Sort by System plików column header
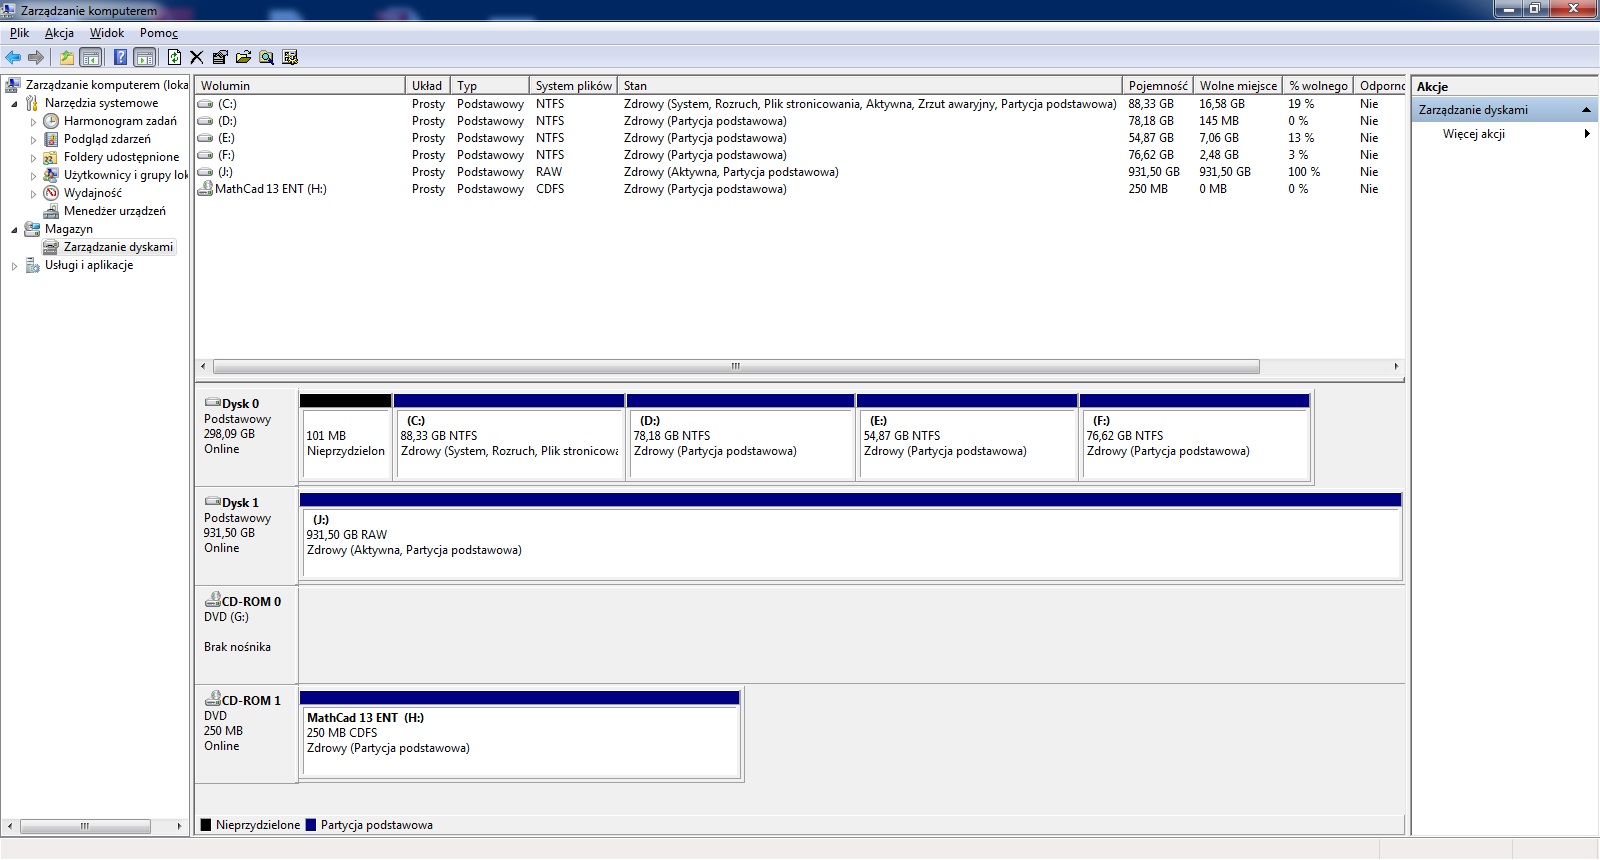Screen dimensions: 1600x860 click(x=573, y=86)
